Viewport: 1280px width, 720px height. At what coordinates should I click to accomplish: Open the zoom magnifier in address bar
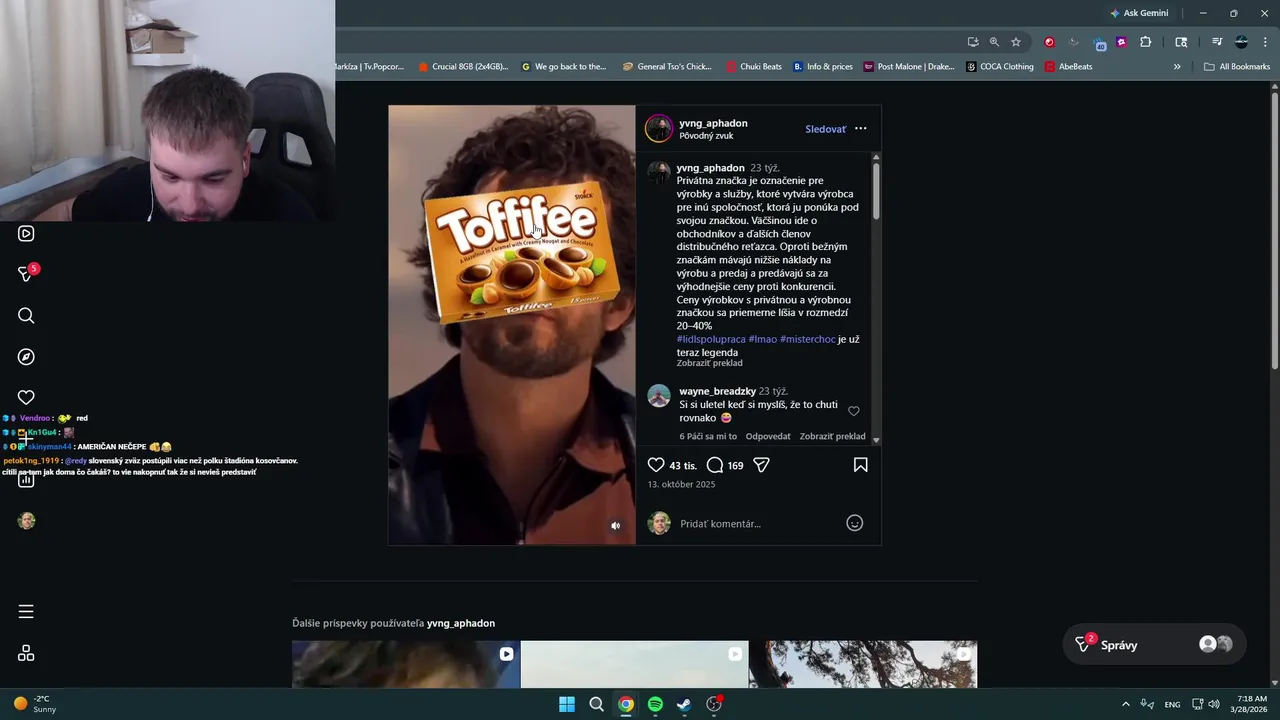point(994,42)
